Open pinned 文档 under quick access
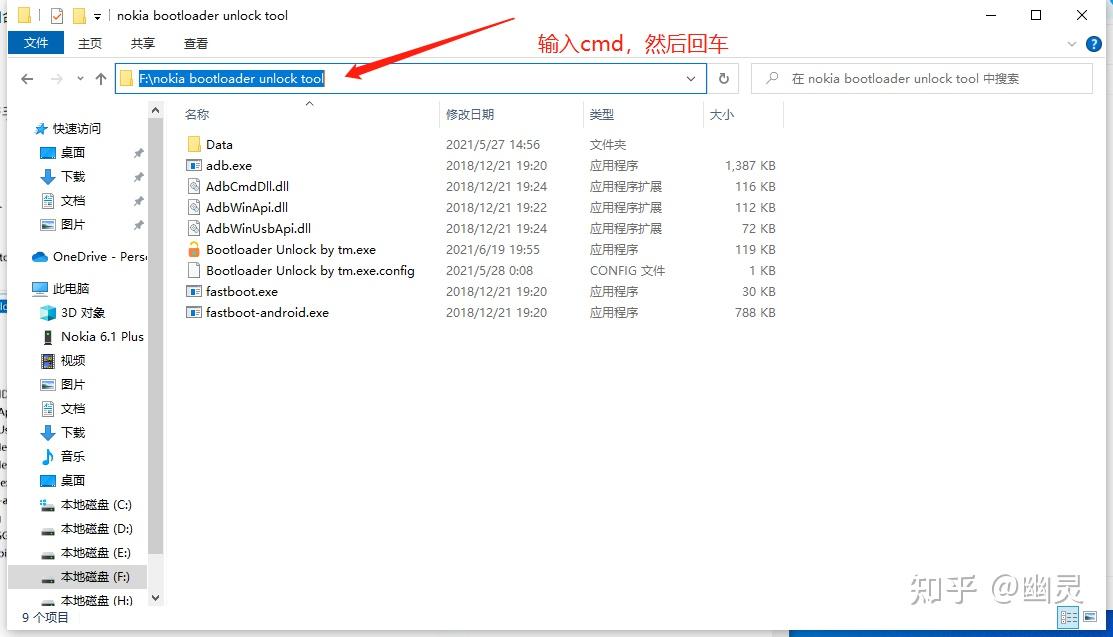 (x=72, y=201)
